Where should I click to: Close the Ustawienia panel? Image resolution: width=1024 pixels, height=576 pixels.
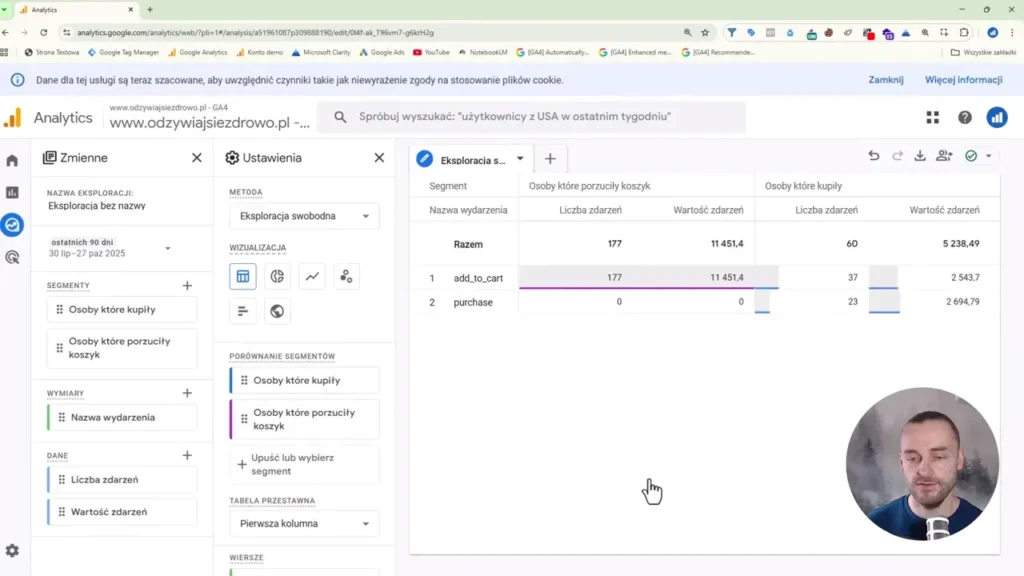tap(379, 158)
